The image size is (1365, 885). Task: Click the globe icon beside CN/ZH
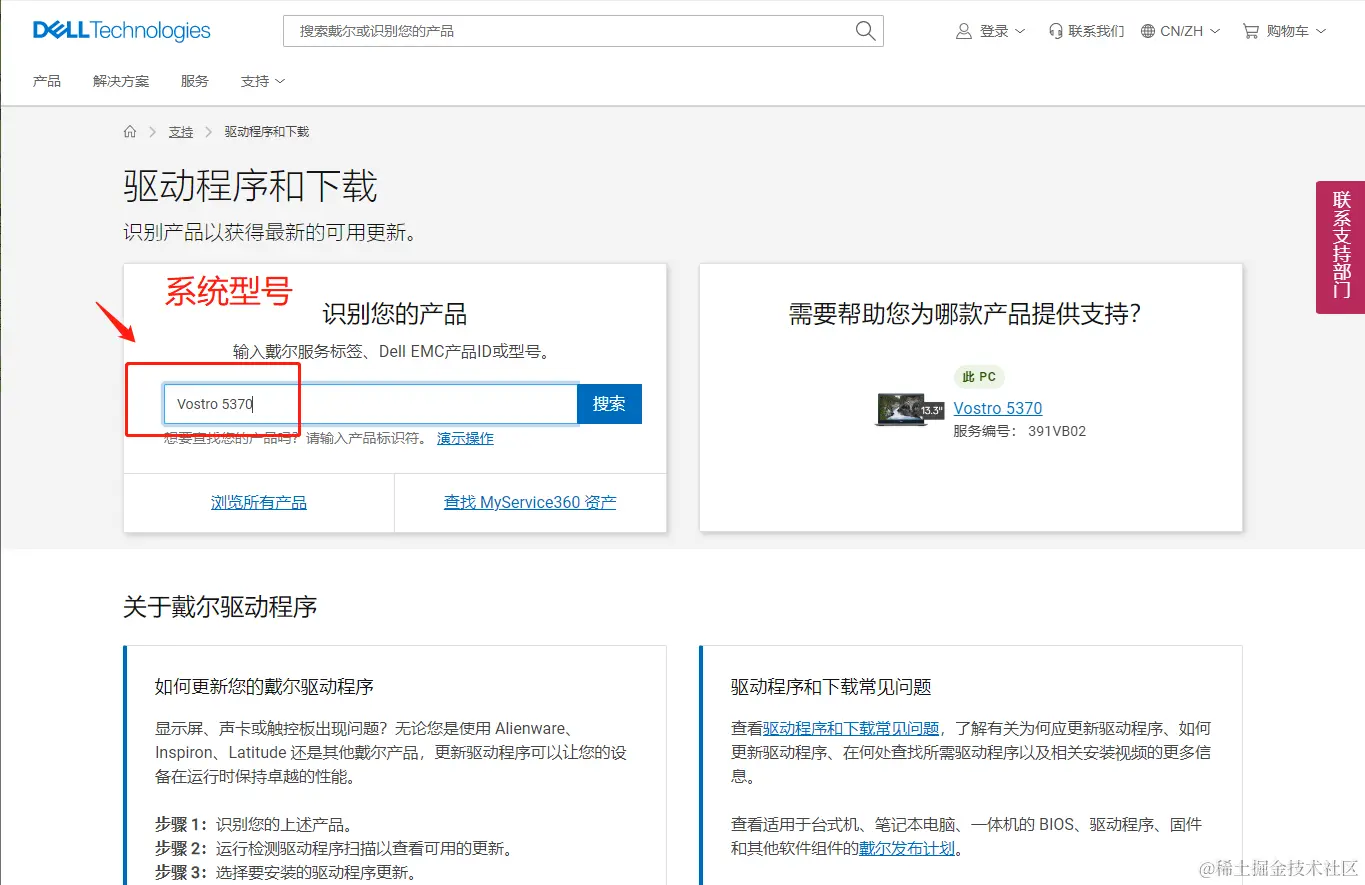click(1147, 31)
